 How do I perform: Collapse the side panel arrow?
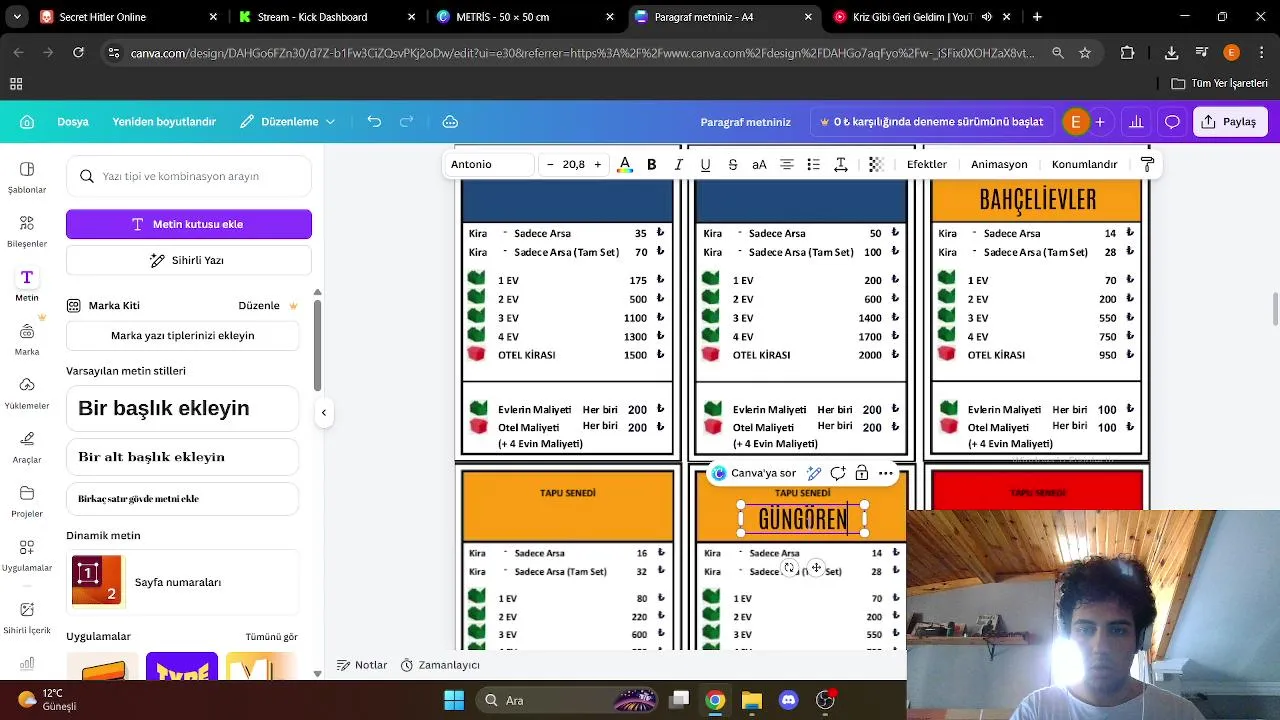(x=323, y=412)
